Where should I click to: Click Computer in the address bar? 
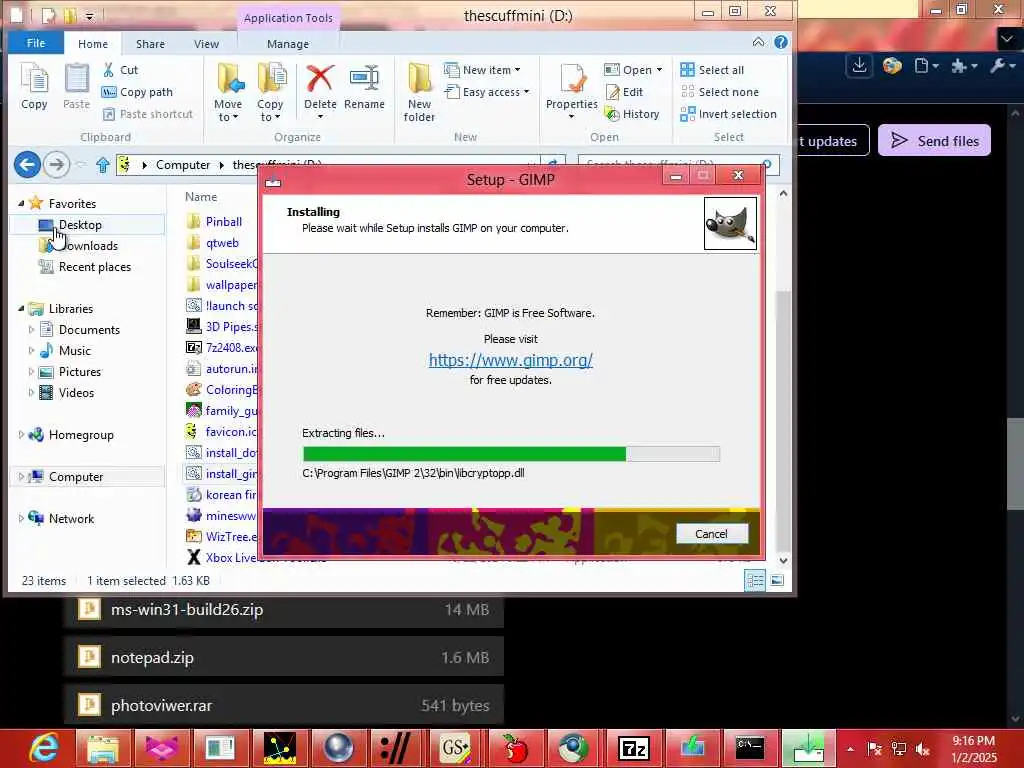(x=183, y=165)
